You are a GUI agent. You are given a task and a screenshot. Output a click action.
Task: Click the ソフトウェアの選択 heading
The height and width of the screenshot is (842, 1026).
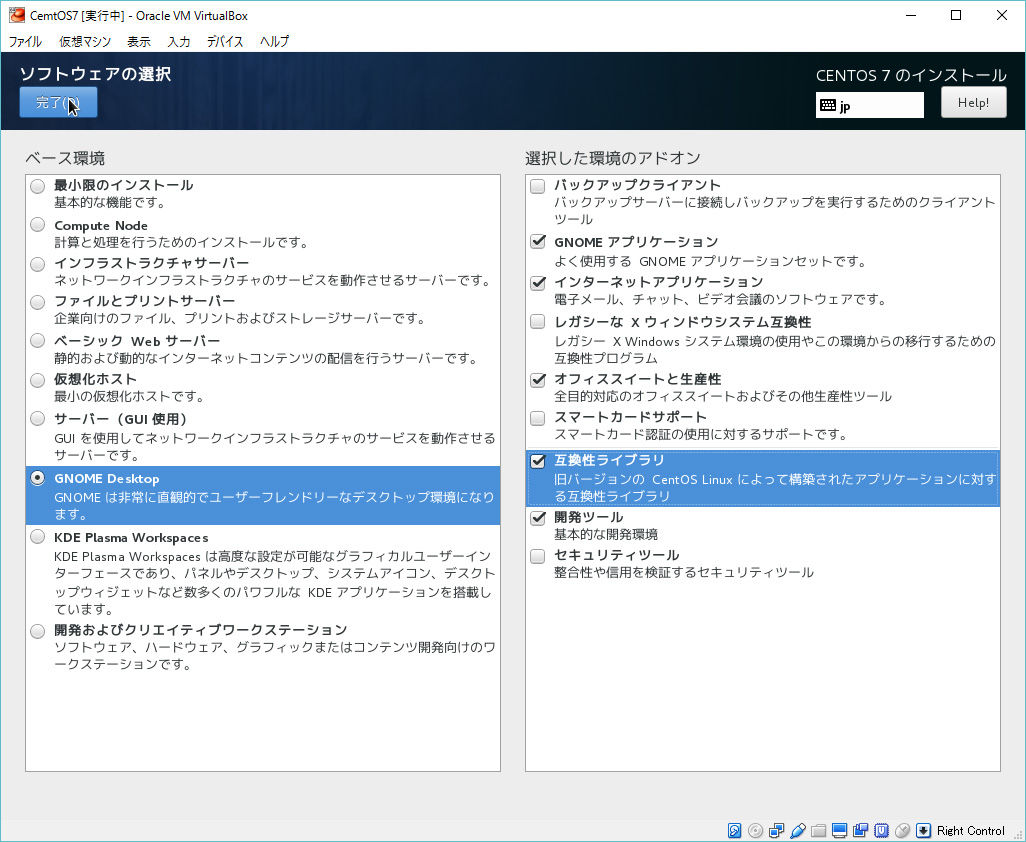click(96, 74)
